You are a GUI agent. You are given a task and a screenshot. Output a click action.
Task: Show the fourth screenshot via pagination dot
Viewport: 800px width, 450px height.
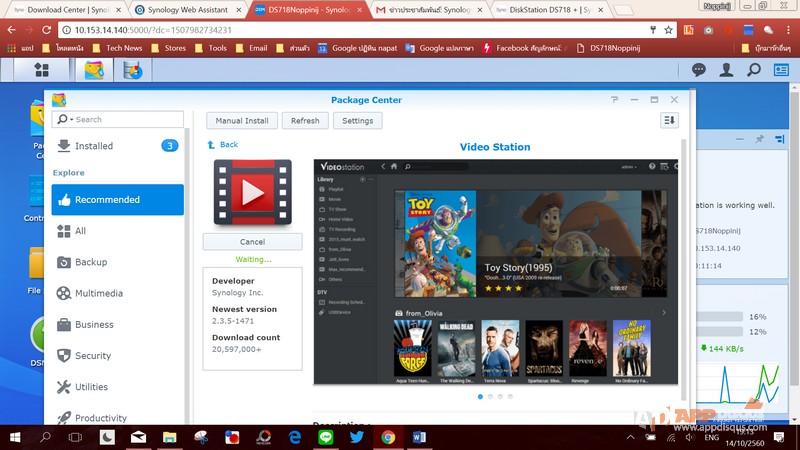tap(510, 396)
